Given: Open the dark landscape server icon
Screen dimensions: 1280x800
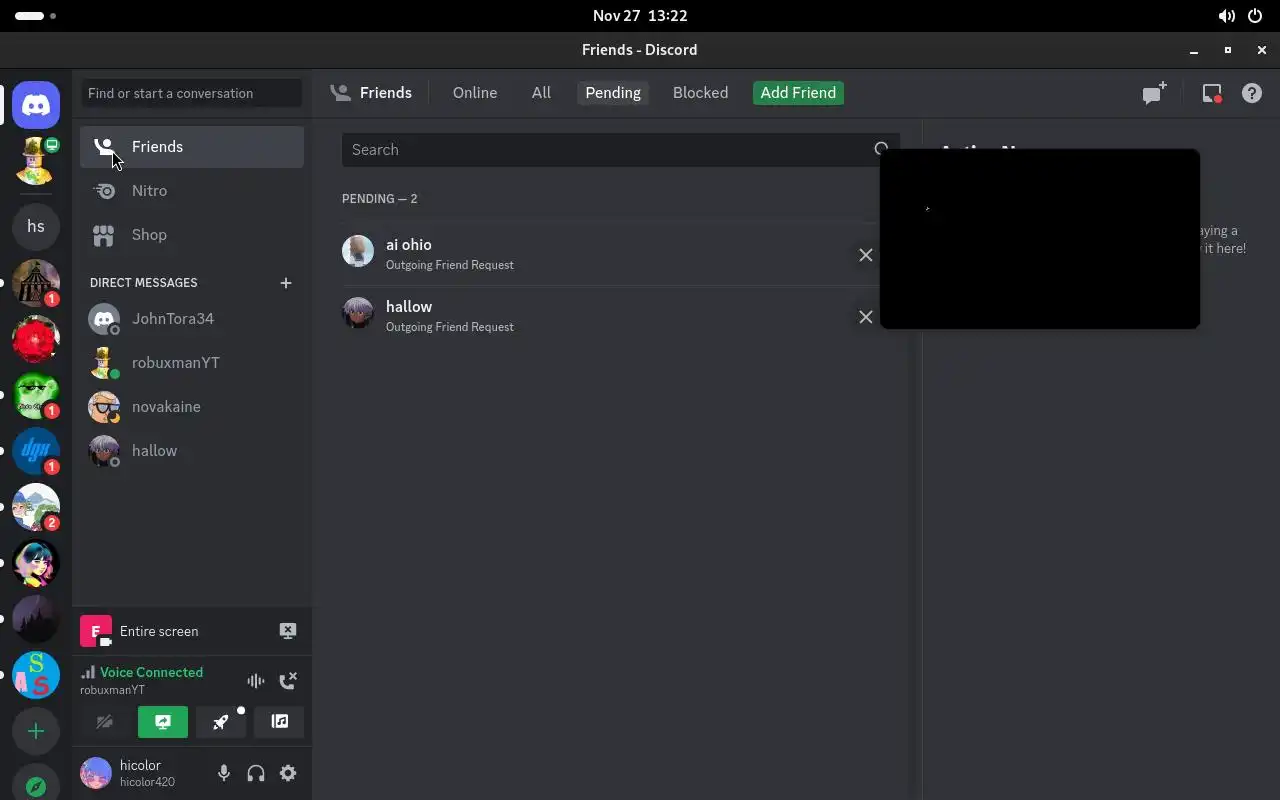Looking at the screenshot, I should 36,619.
